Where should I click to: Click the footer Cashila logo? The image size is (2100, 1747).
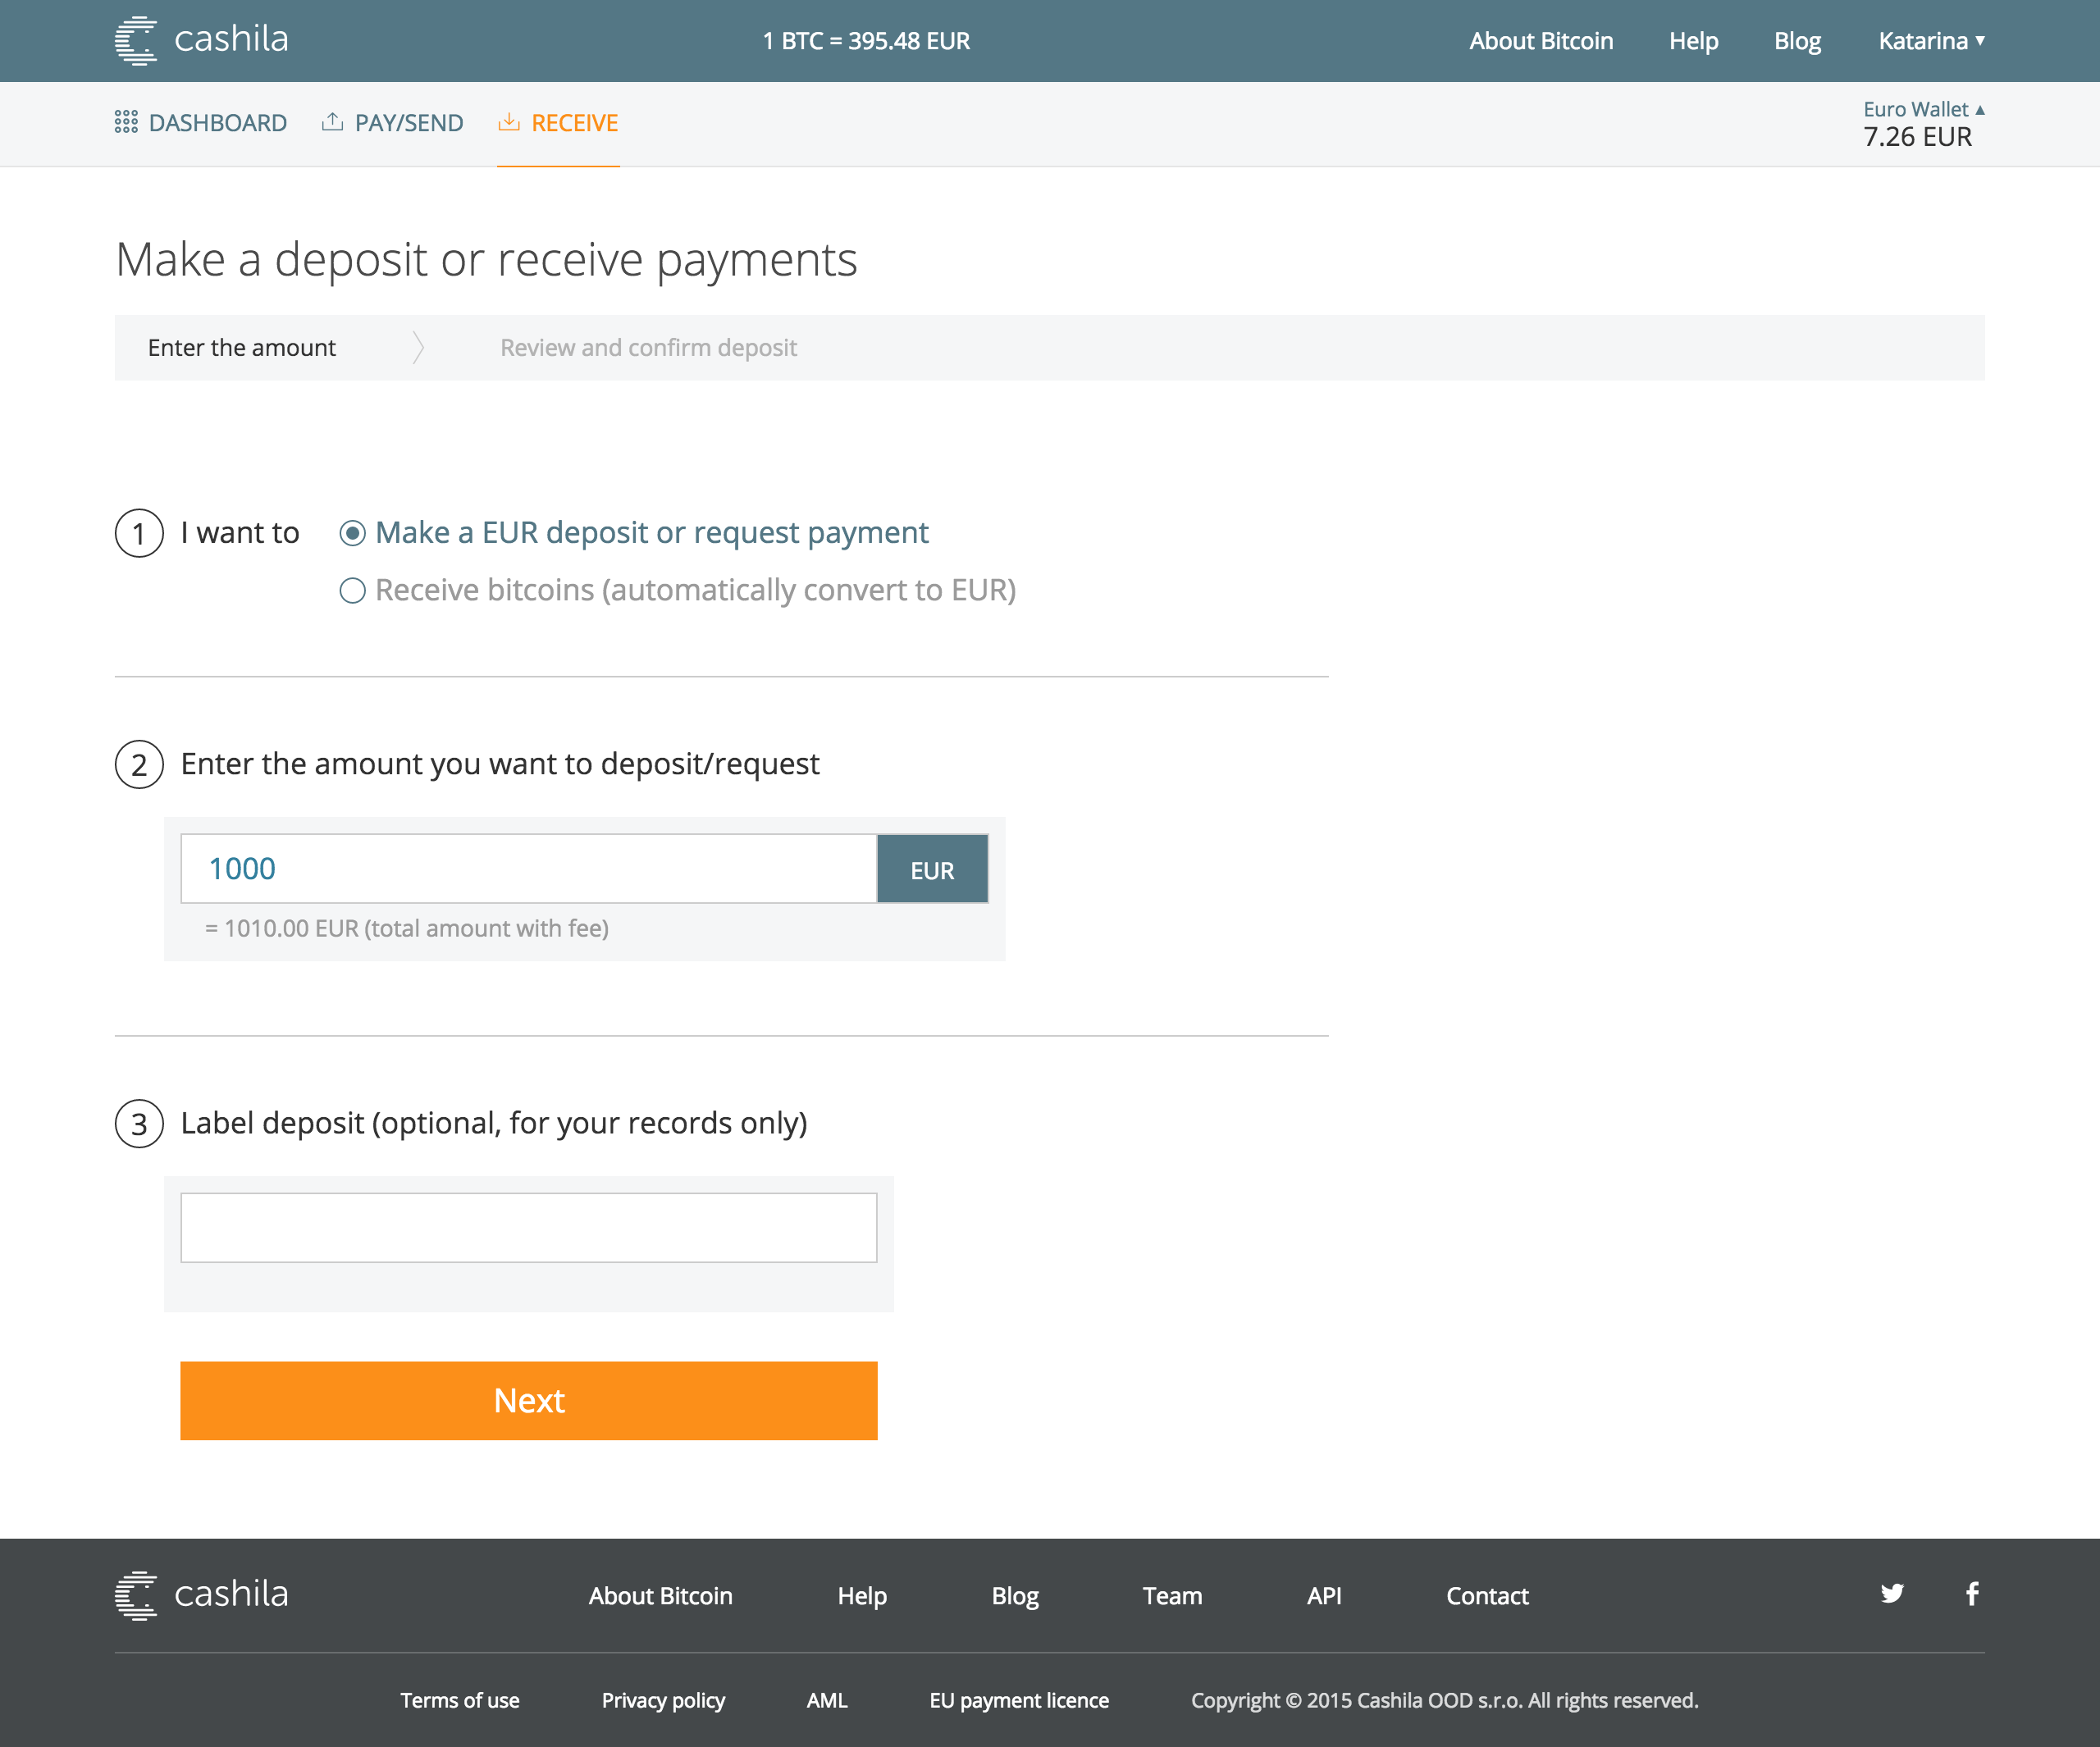(201, 1595)
